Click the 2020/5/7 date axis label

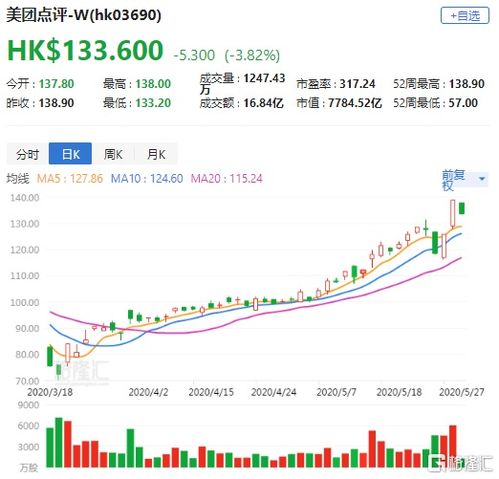pyautogui.click(x=336, y=392)
